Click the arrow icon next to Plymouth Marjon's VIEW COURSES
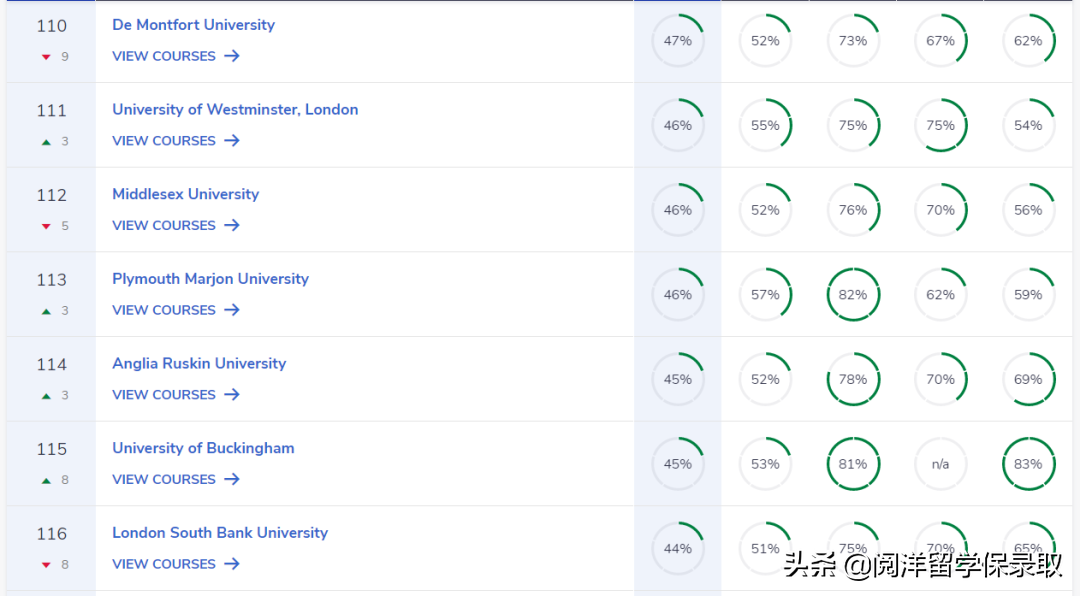This screenshot has height=596, width=1080. [x=232, y=310]
